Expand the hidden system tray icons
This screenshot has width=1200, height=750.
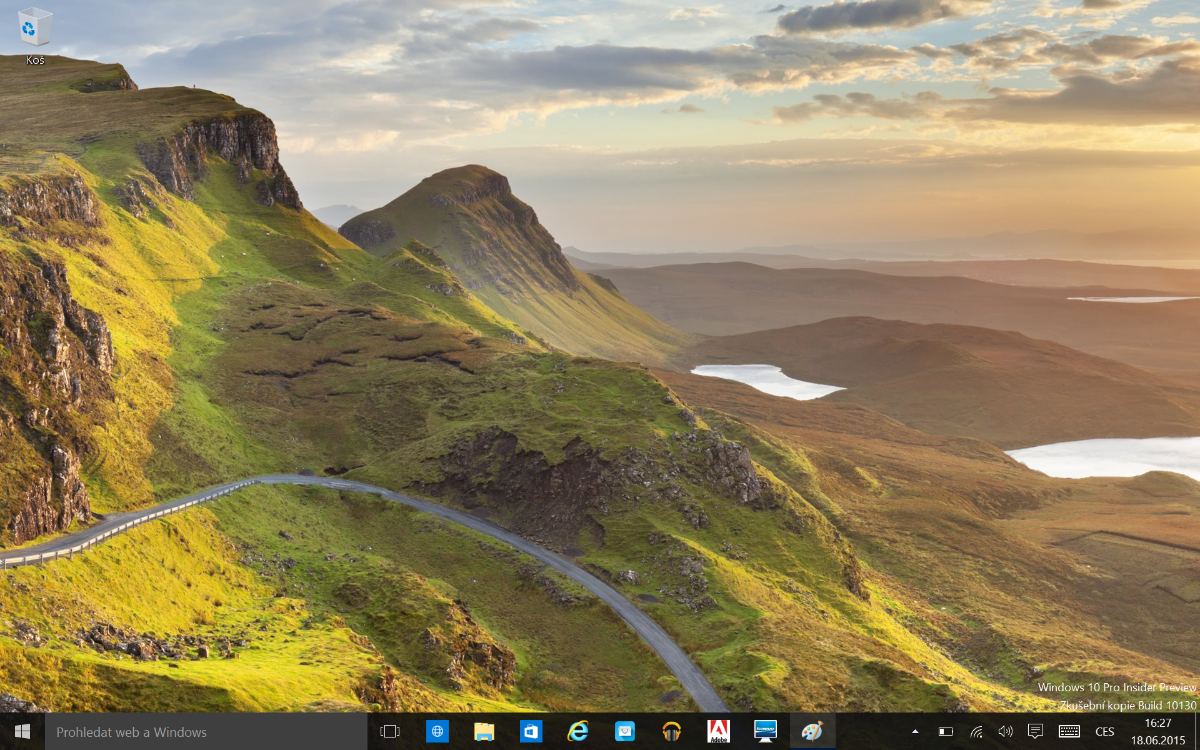tap(915, 732)
